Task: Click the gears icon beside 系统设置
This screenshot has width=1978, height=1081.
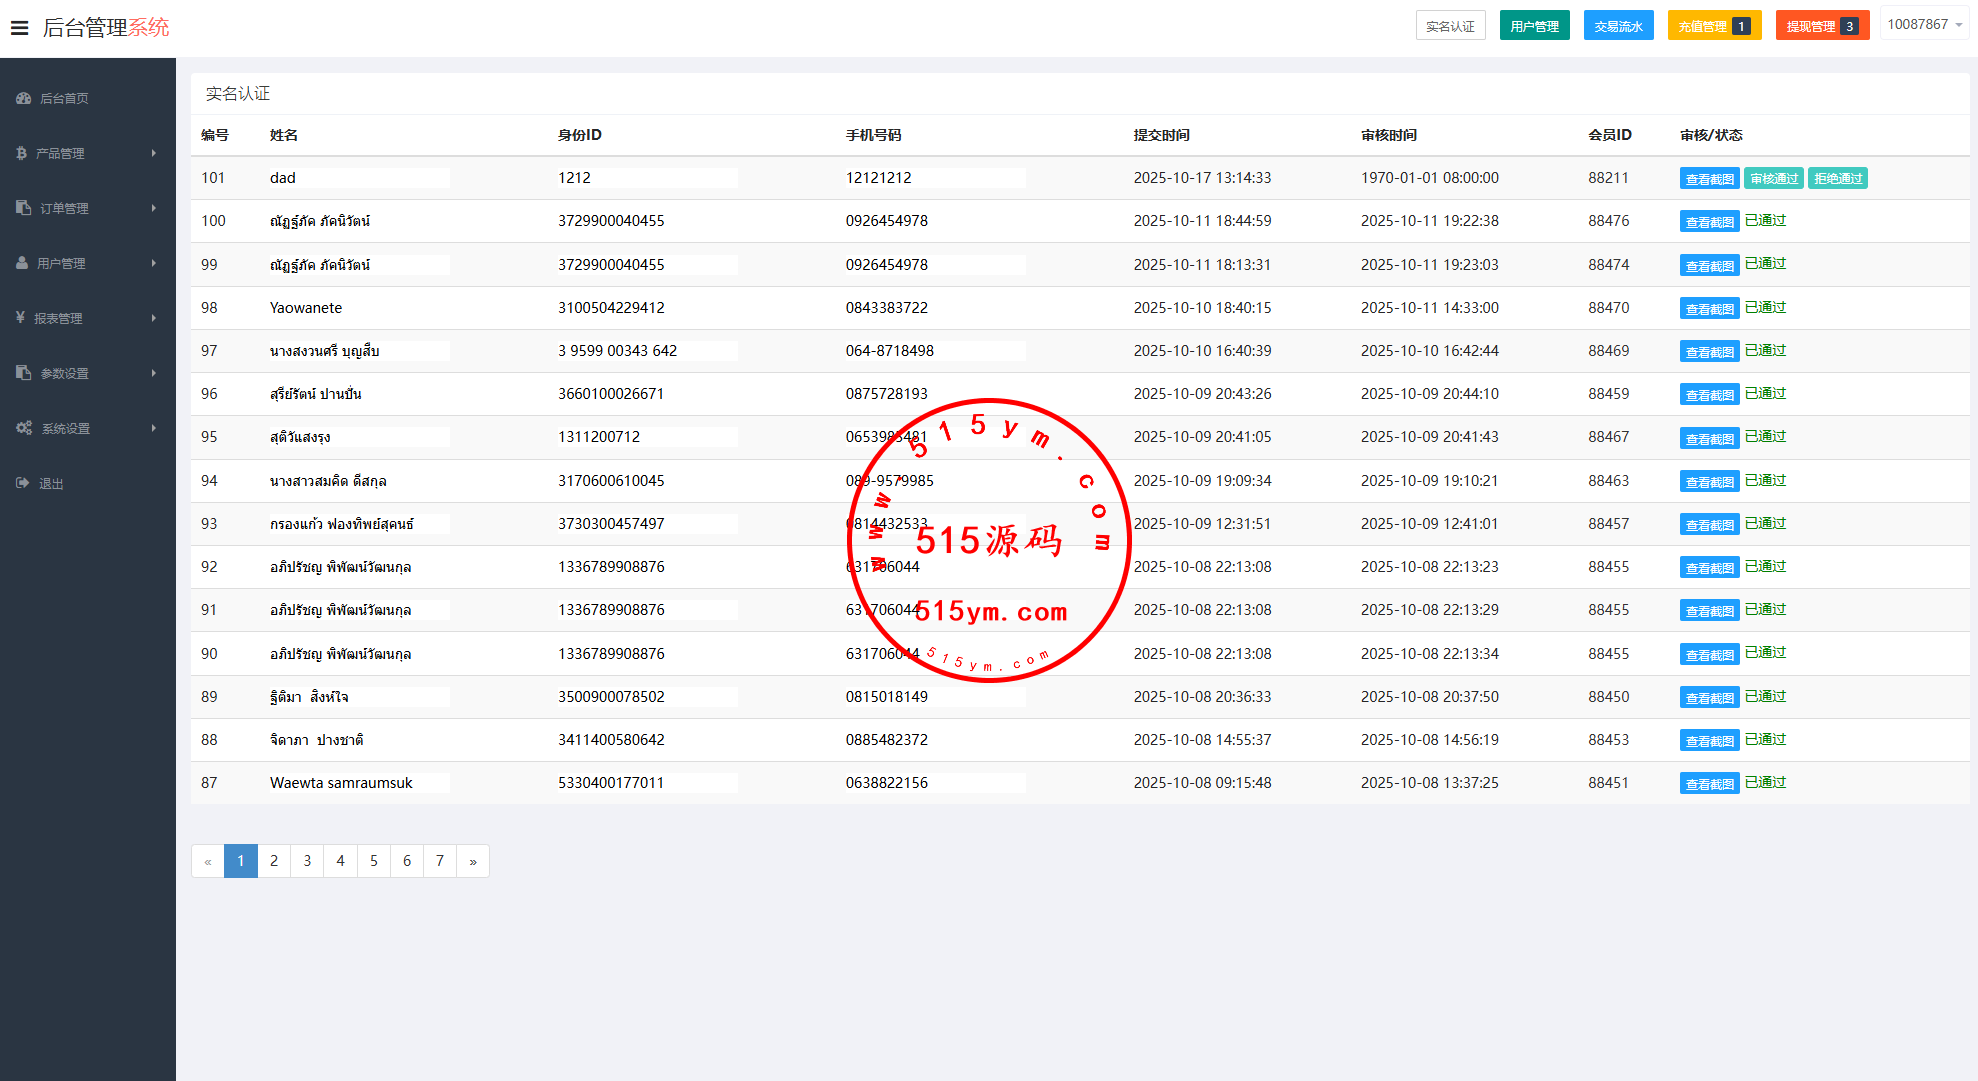Action: [24, 428]
